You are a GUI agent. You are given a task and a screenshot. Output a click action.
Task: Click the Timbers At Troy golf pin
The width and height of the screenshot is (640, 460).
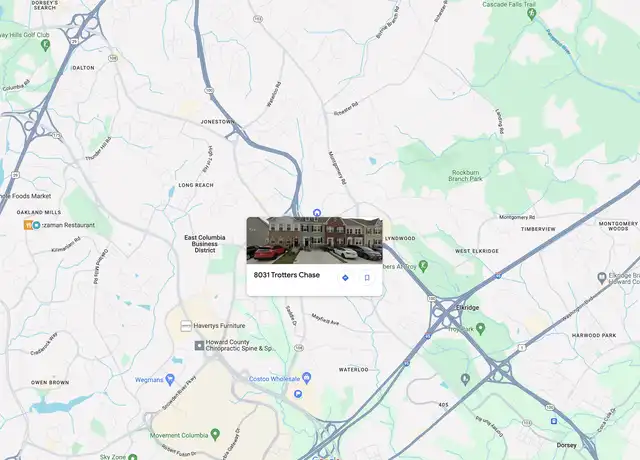(423, 266)
